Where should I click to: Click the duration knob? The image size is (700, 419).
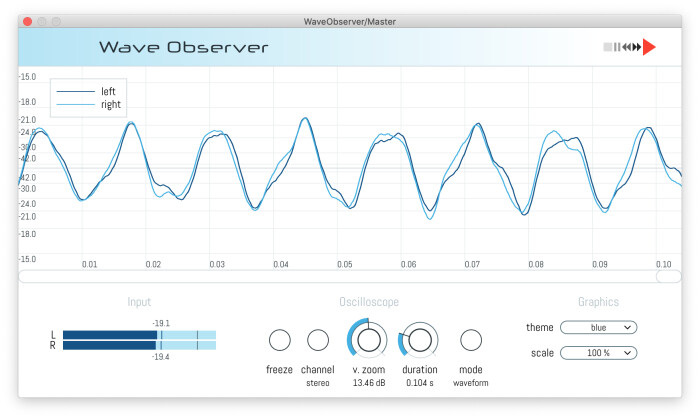pyautogui.click(x=419, y=340)
